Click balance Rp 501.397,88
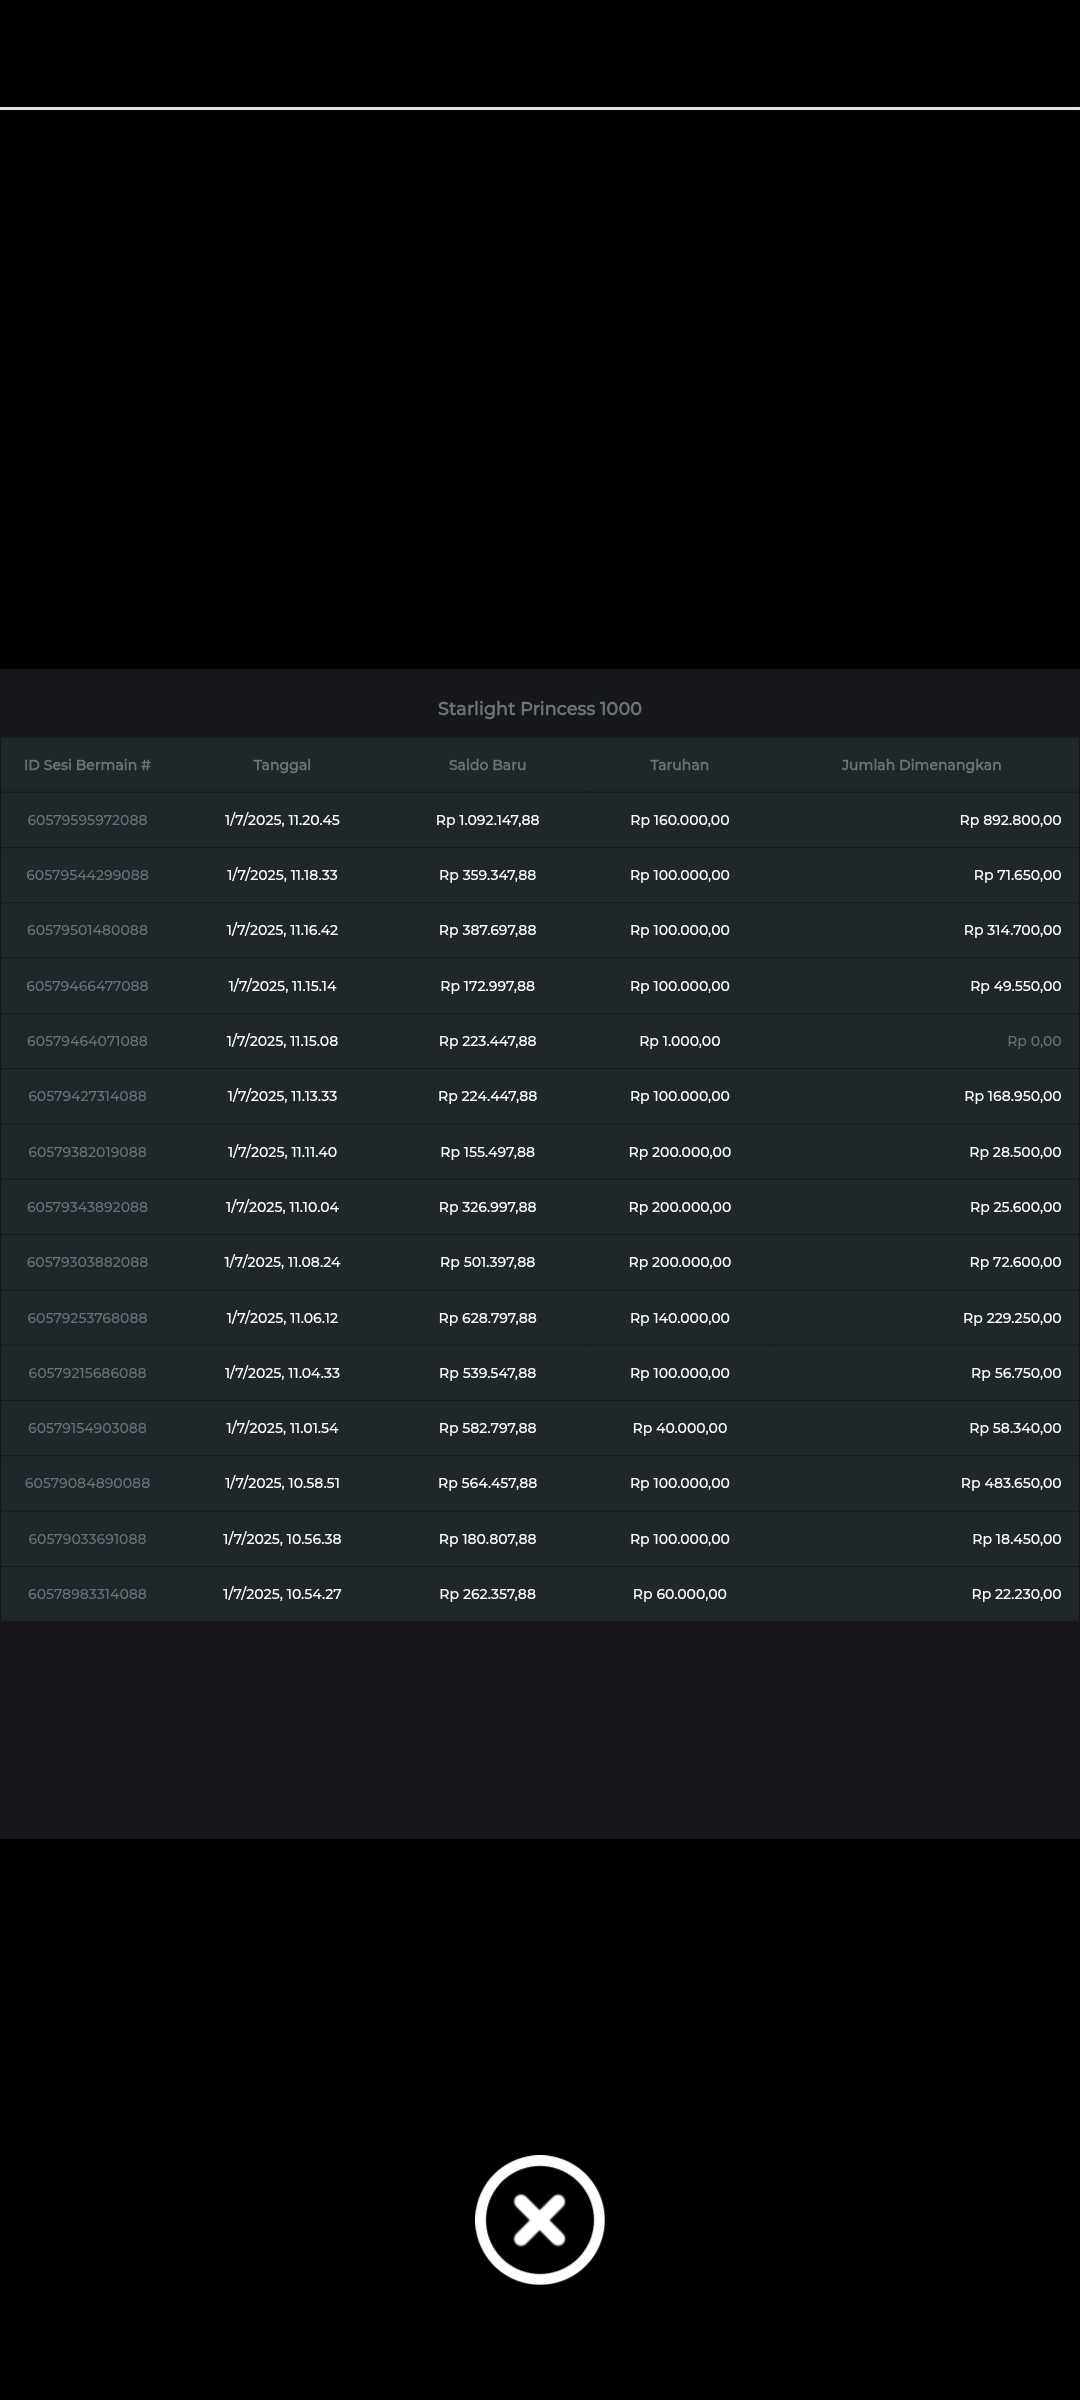The image size is (1080, 2400). coord(487,1262)
